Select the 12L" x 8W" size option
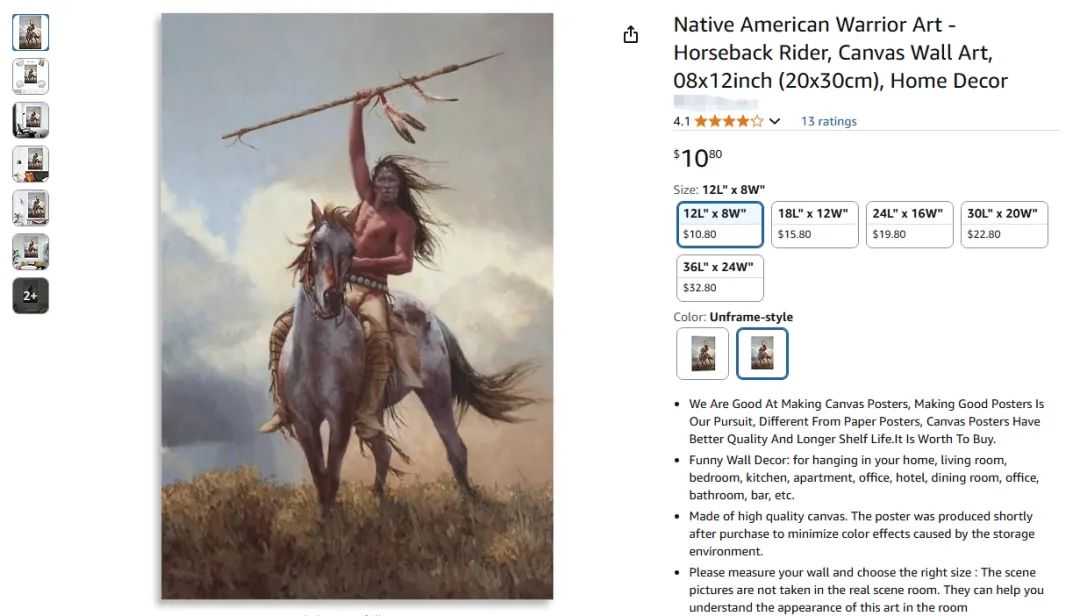This screenshot has height=616, width=1080. click(x=720, y=224)
